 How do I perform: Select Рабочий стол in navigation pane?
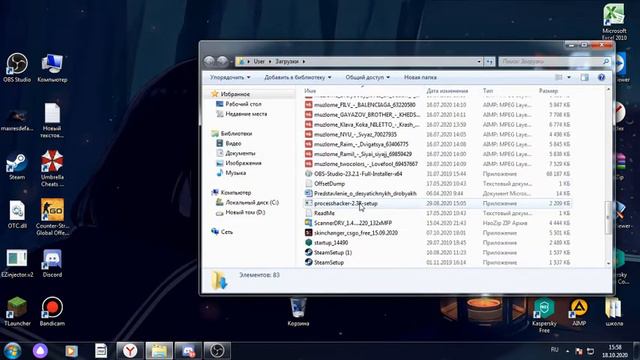tap(243, 104)
